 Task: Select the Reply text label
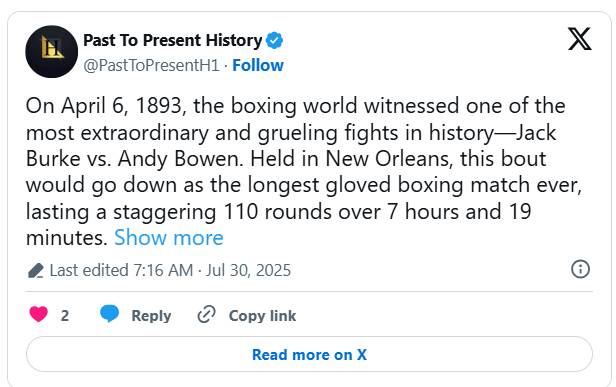click(x=151, y=316)
